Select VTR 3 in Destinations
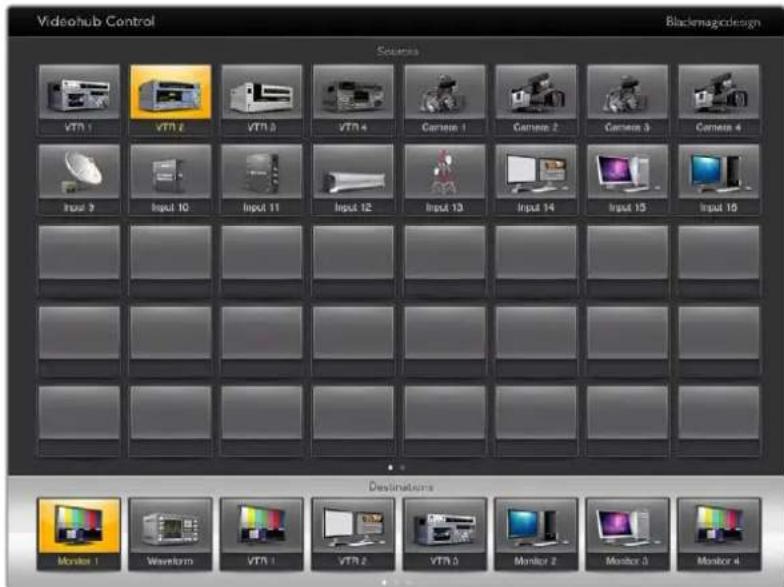Image resolution: width=784 pixels, height=587 pixels. 444,534
